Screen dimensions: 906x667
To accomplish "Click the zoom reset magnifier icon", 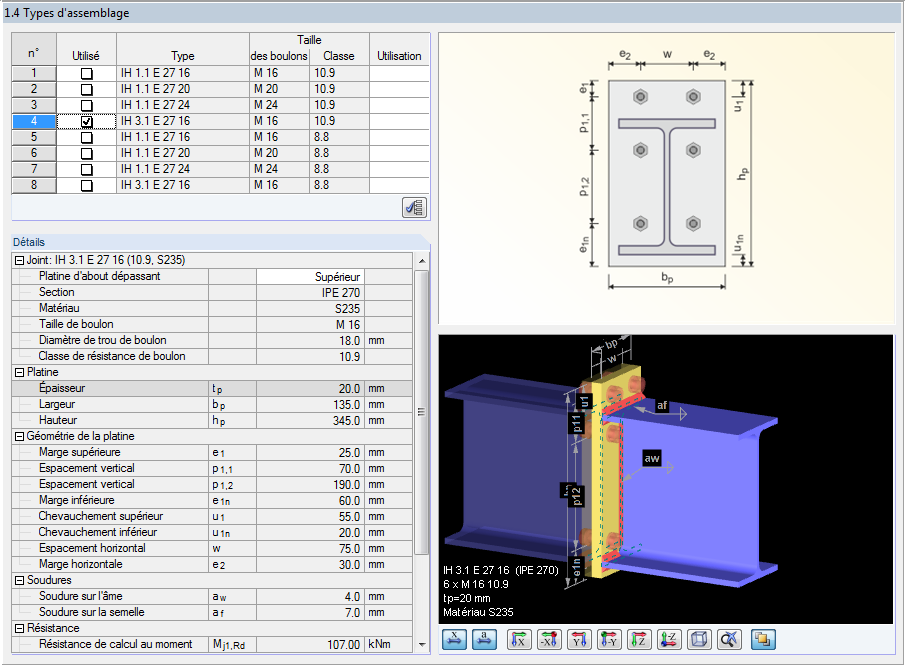I will [729, 639].
